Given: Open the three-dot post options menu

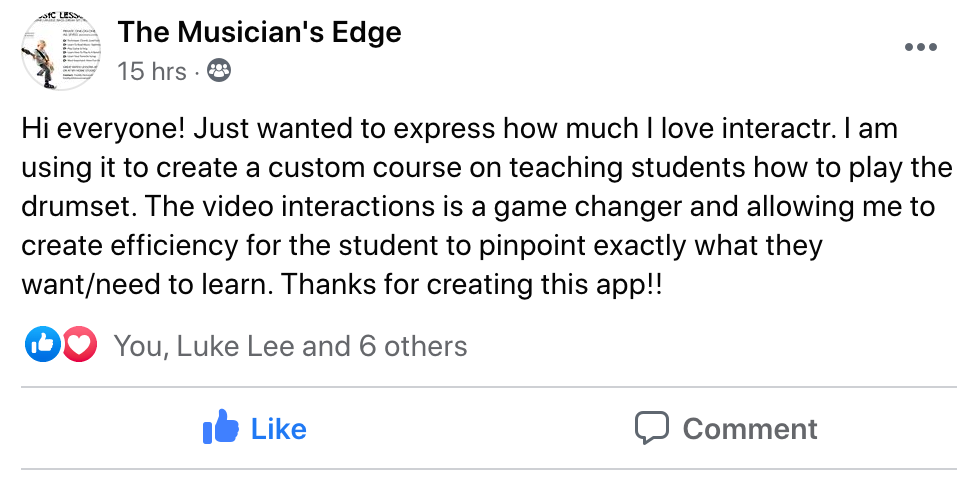Looking at the screenshot, I should tap(921, 47).
